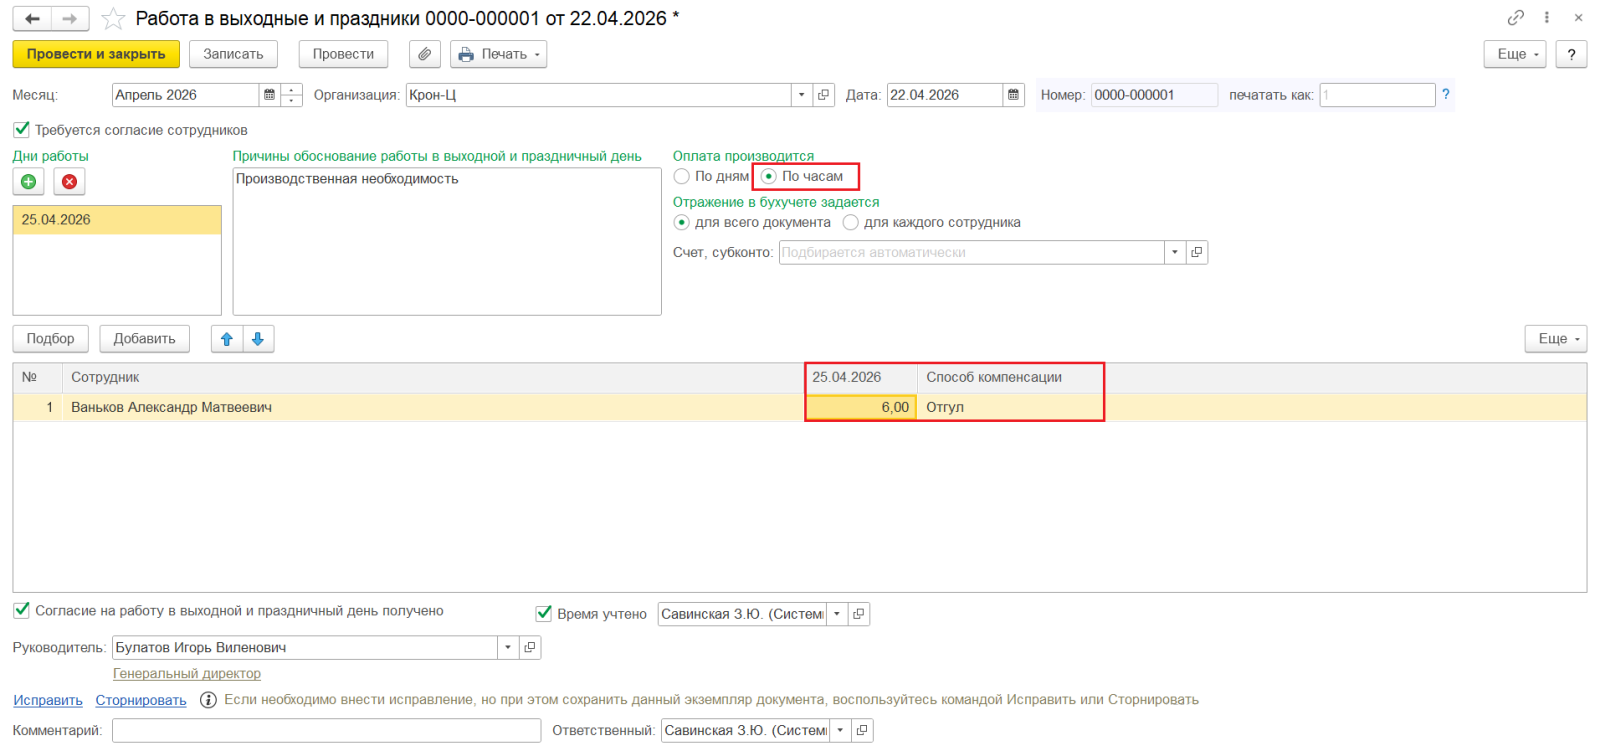The width and height of the screenshot is (1600, 751).
Task: Click the Подбор button
Action: (x=51, y=339)
